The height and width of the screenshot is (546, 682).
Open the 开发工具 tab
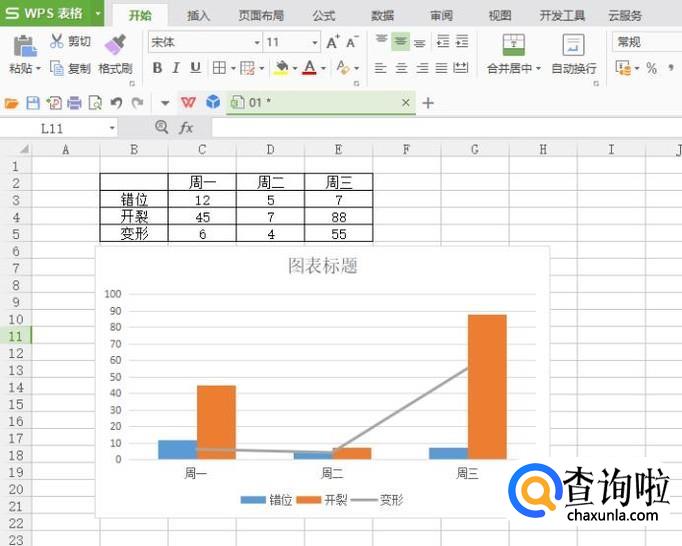pyautogui.click(x=562, y=16)
